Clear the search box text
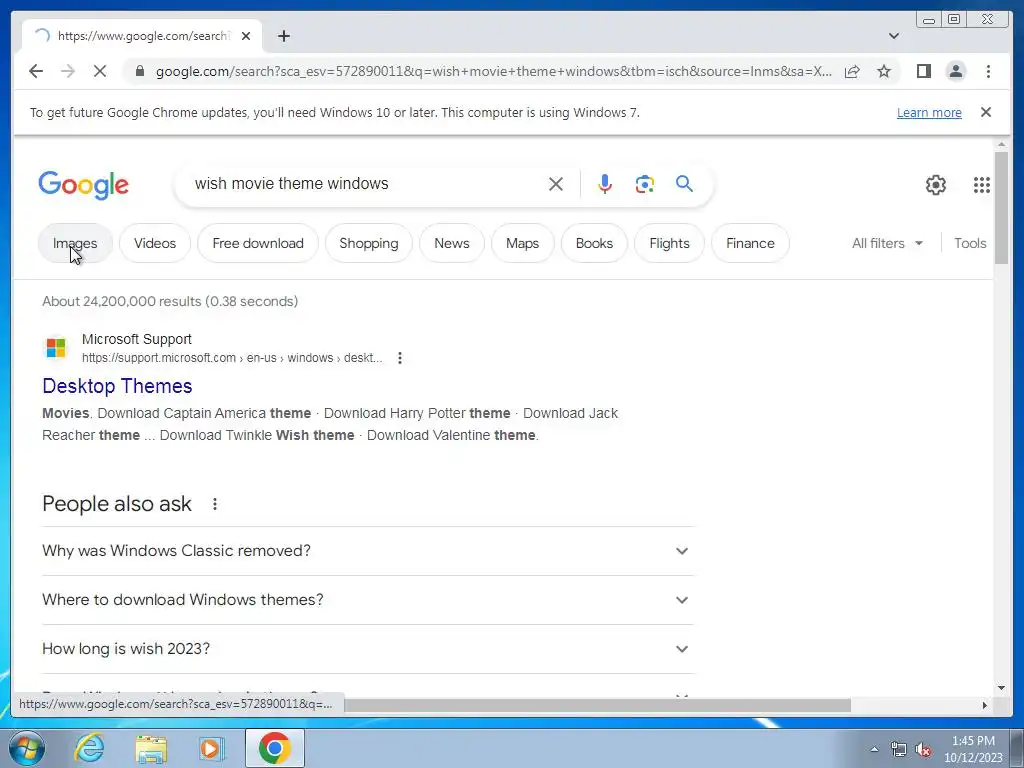Viewport: 1024px width, 768px height. point(556,184)
